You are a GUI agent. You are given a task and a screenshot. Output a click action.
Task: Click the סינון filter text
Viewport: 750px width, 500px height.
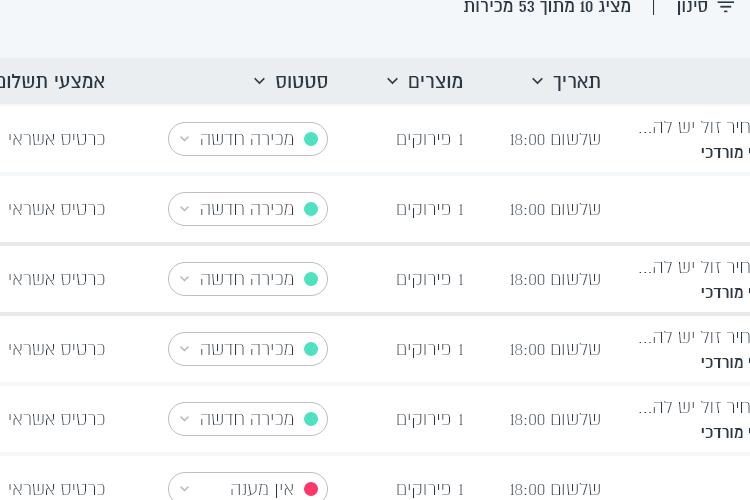[x=692, y=7]
